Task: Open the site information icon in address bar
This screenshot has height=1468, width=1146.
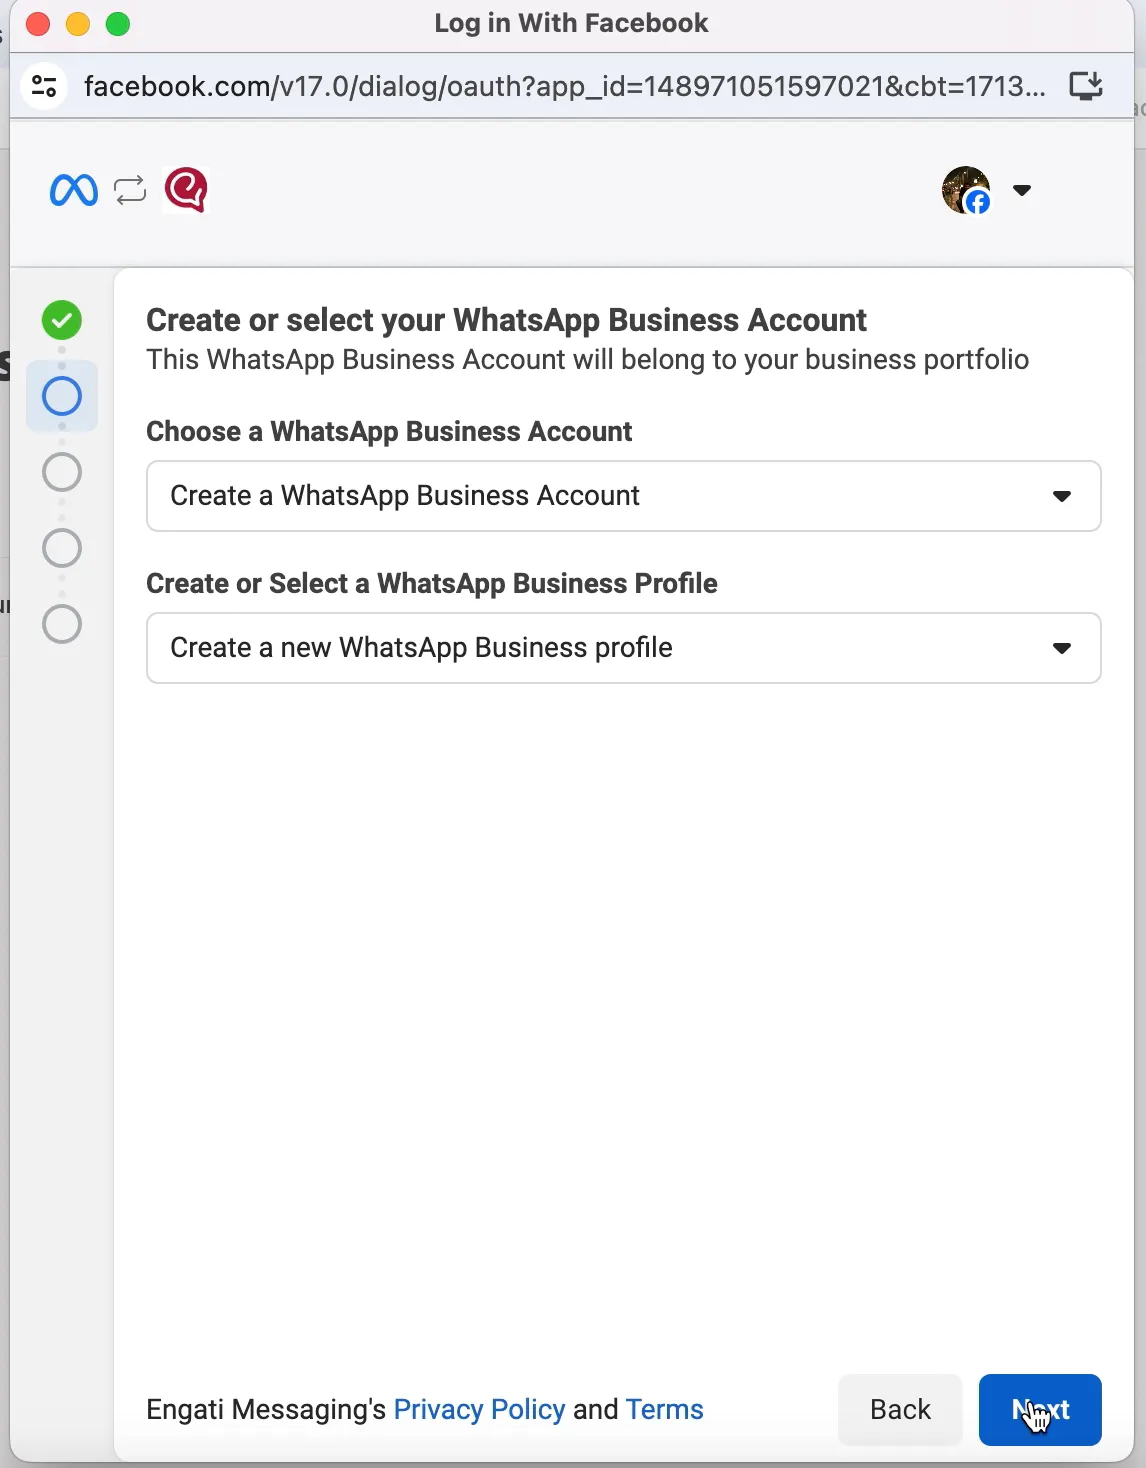Action: coord(44,86)
